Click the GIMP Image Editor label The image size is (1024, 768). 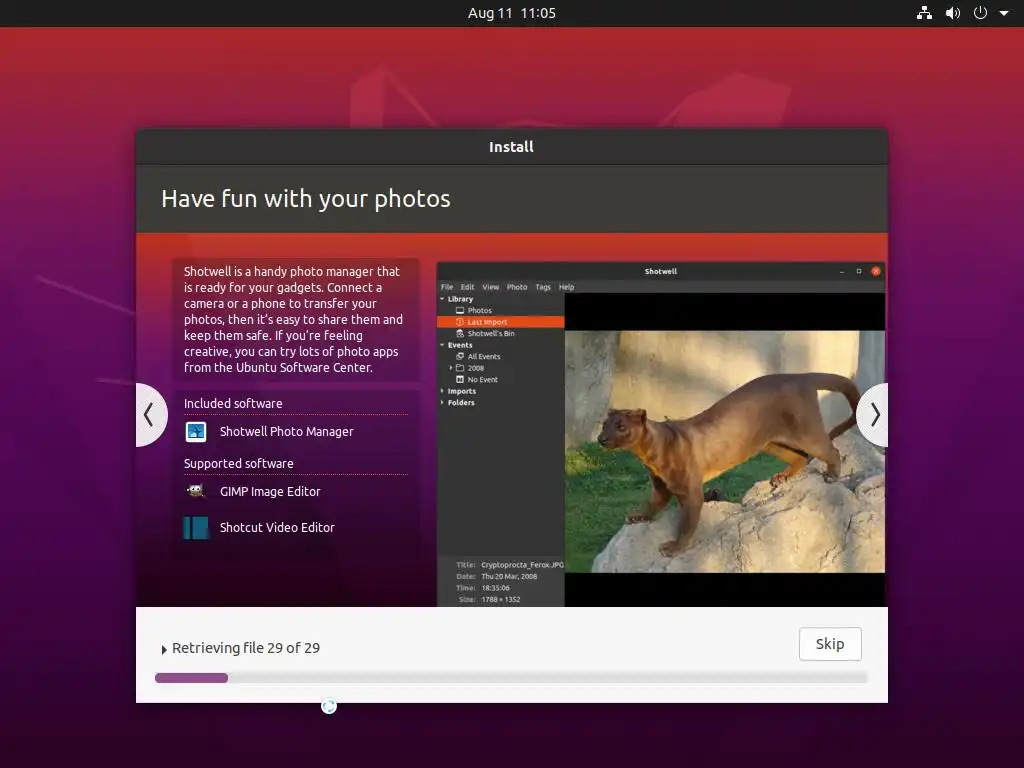(x=270, y=492)
